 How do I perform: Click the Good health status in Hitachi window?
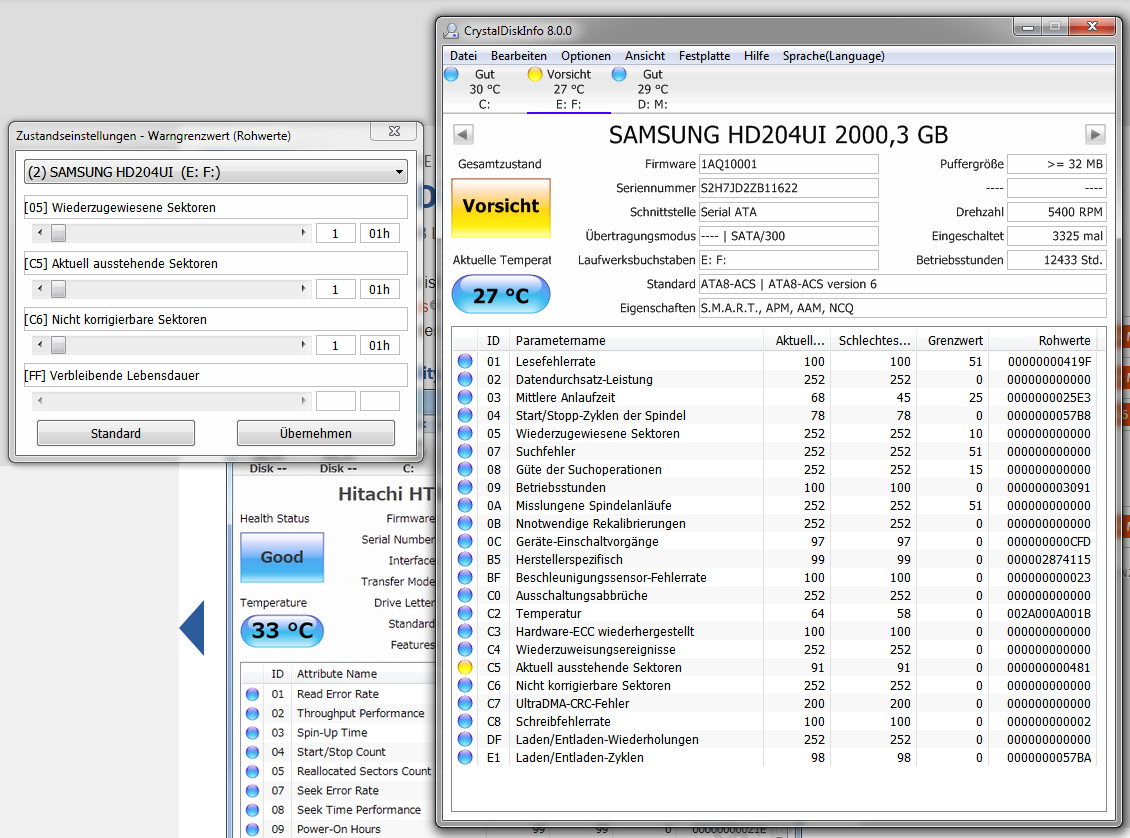pos(282,557)
